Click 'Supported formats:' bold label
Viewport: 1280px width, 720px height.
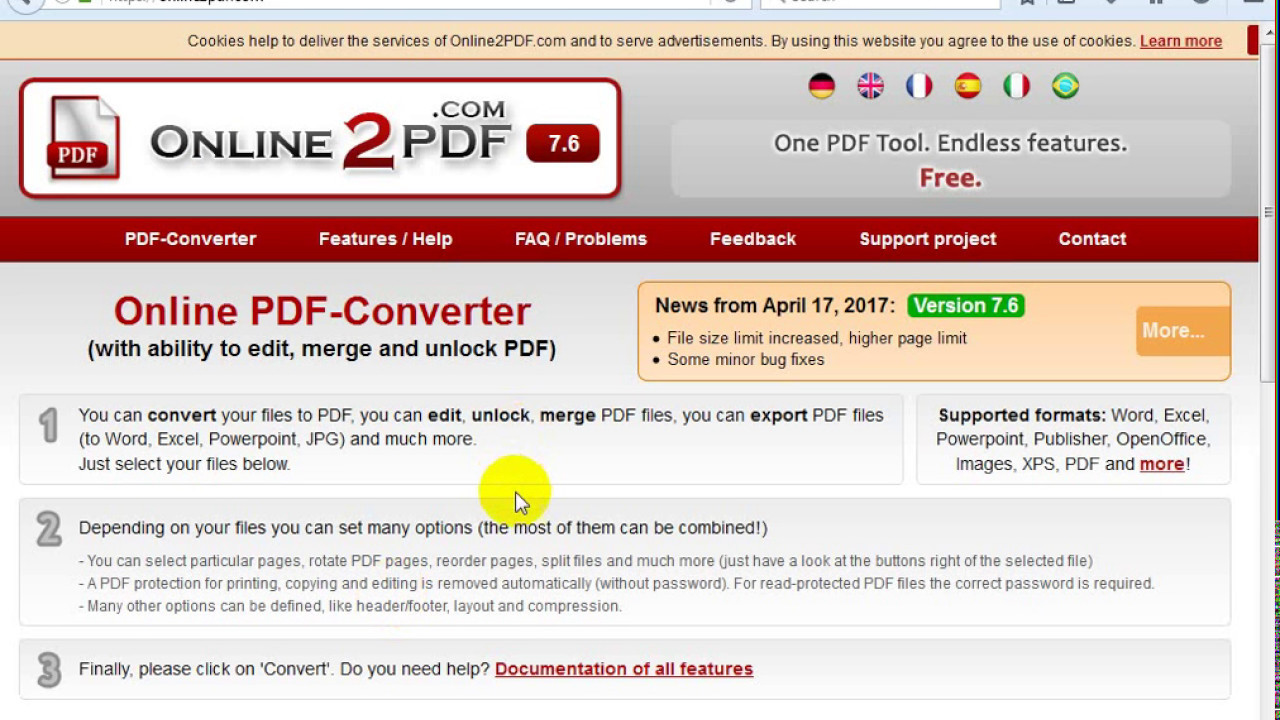click(1022, 415)
